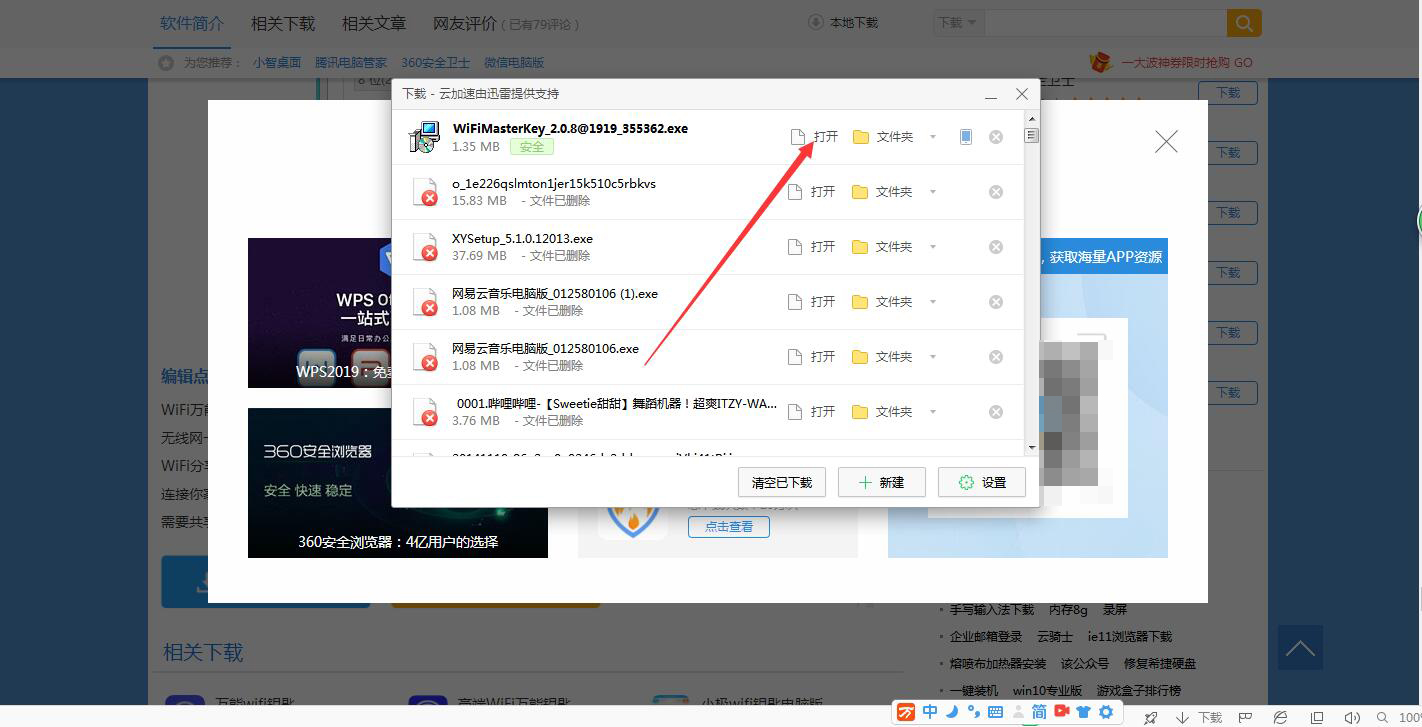This screenshot has height=727, width=1422.
Task: Click the rocket accelerator icon in status bar
Action: 1151,717
